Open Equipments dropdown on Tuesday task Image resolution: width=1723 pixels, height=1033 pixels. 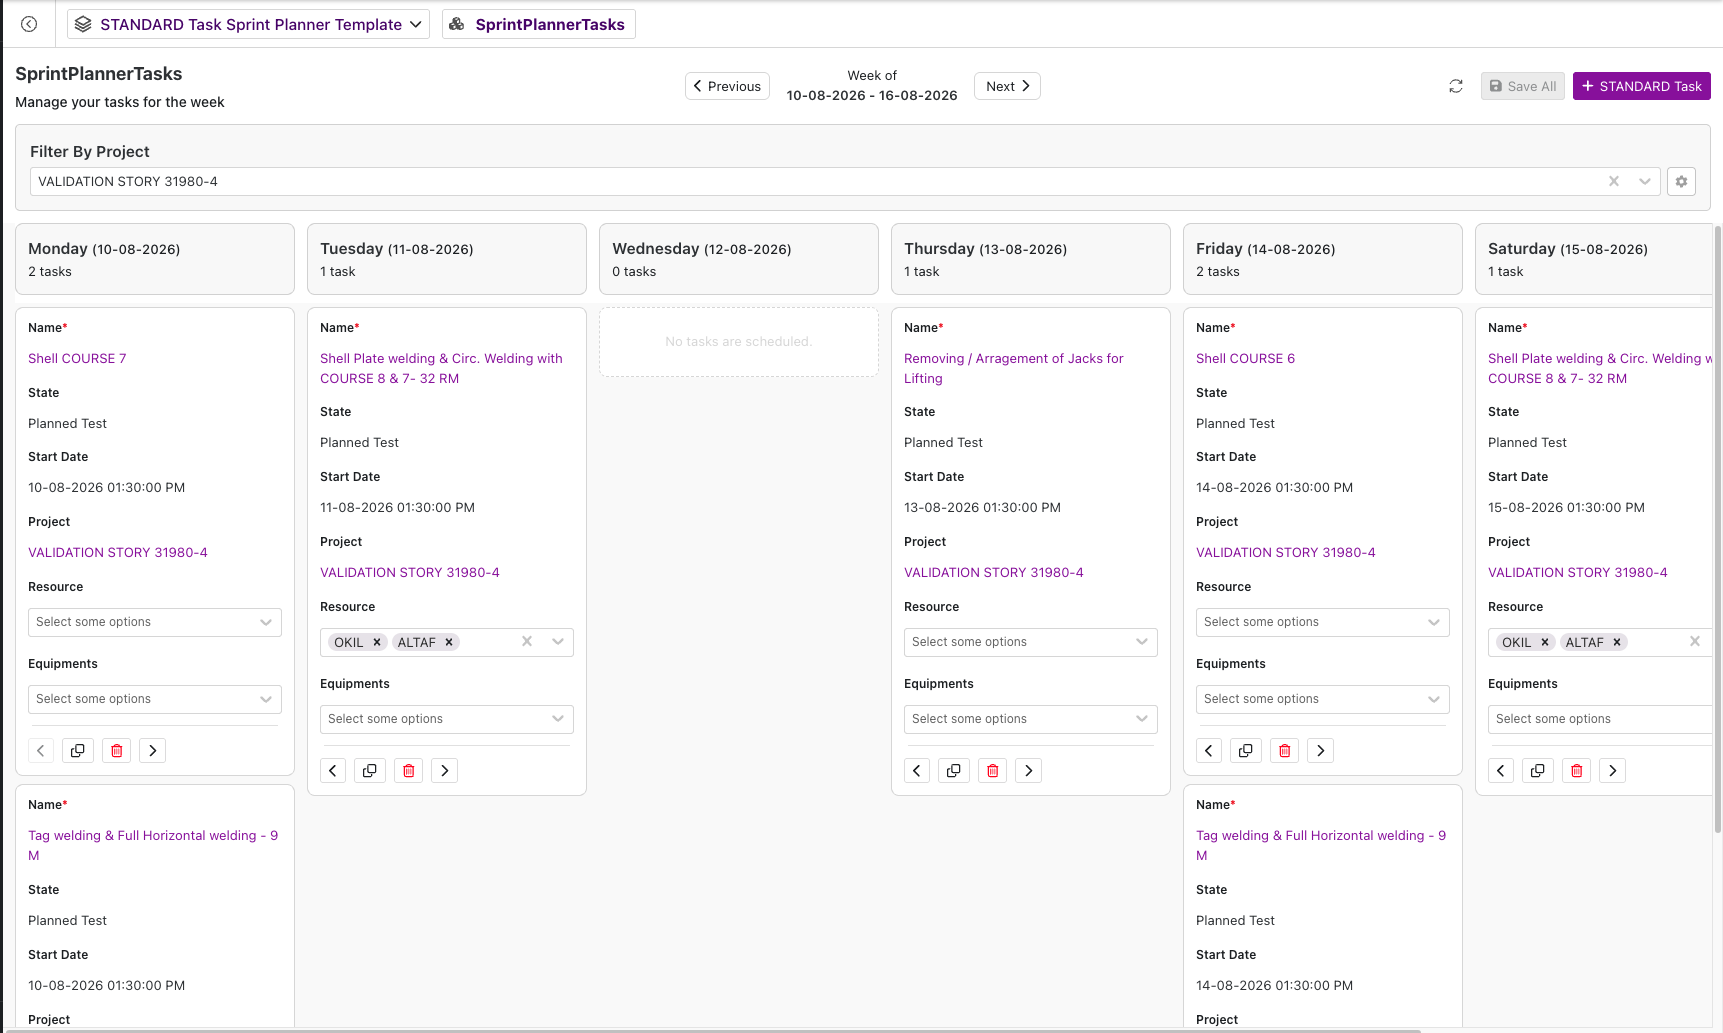click(x=447, y=719)
